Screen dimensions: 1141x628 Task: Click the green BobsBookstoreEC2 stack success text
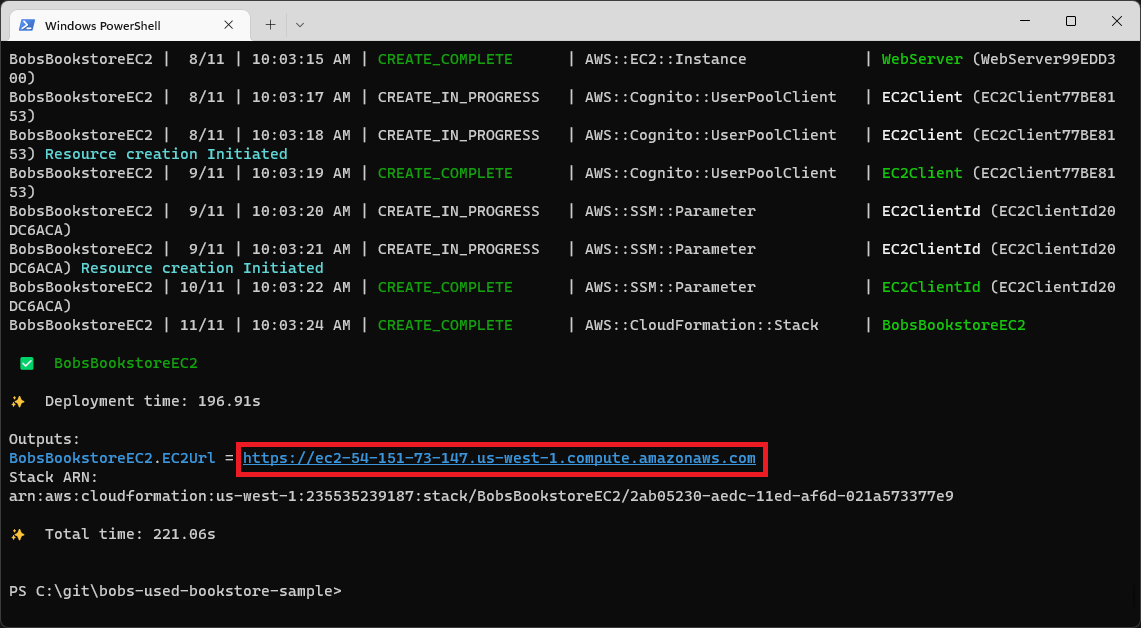[x=126, y=363]
